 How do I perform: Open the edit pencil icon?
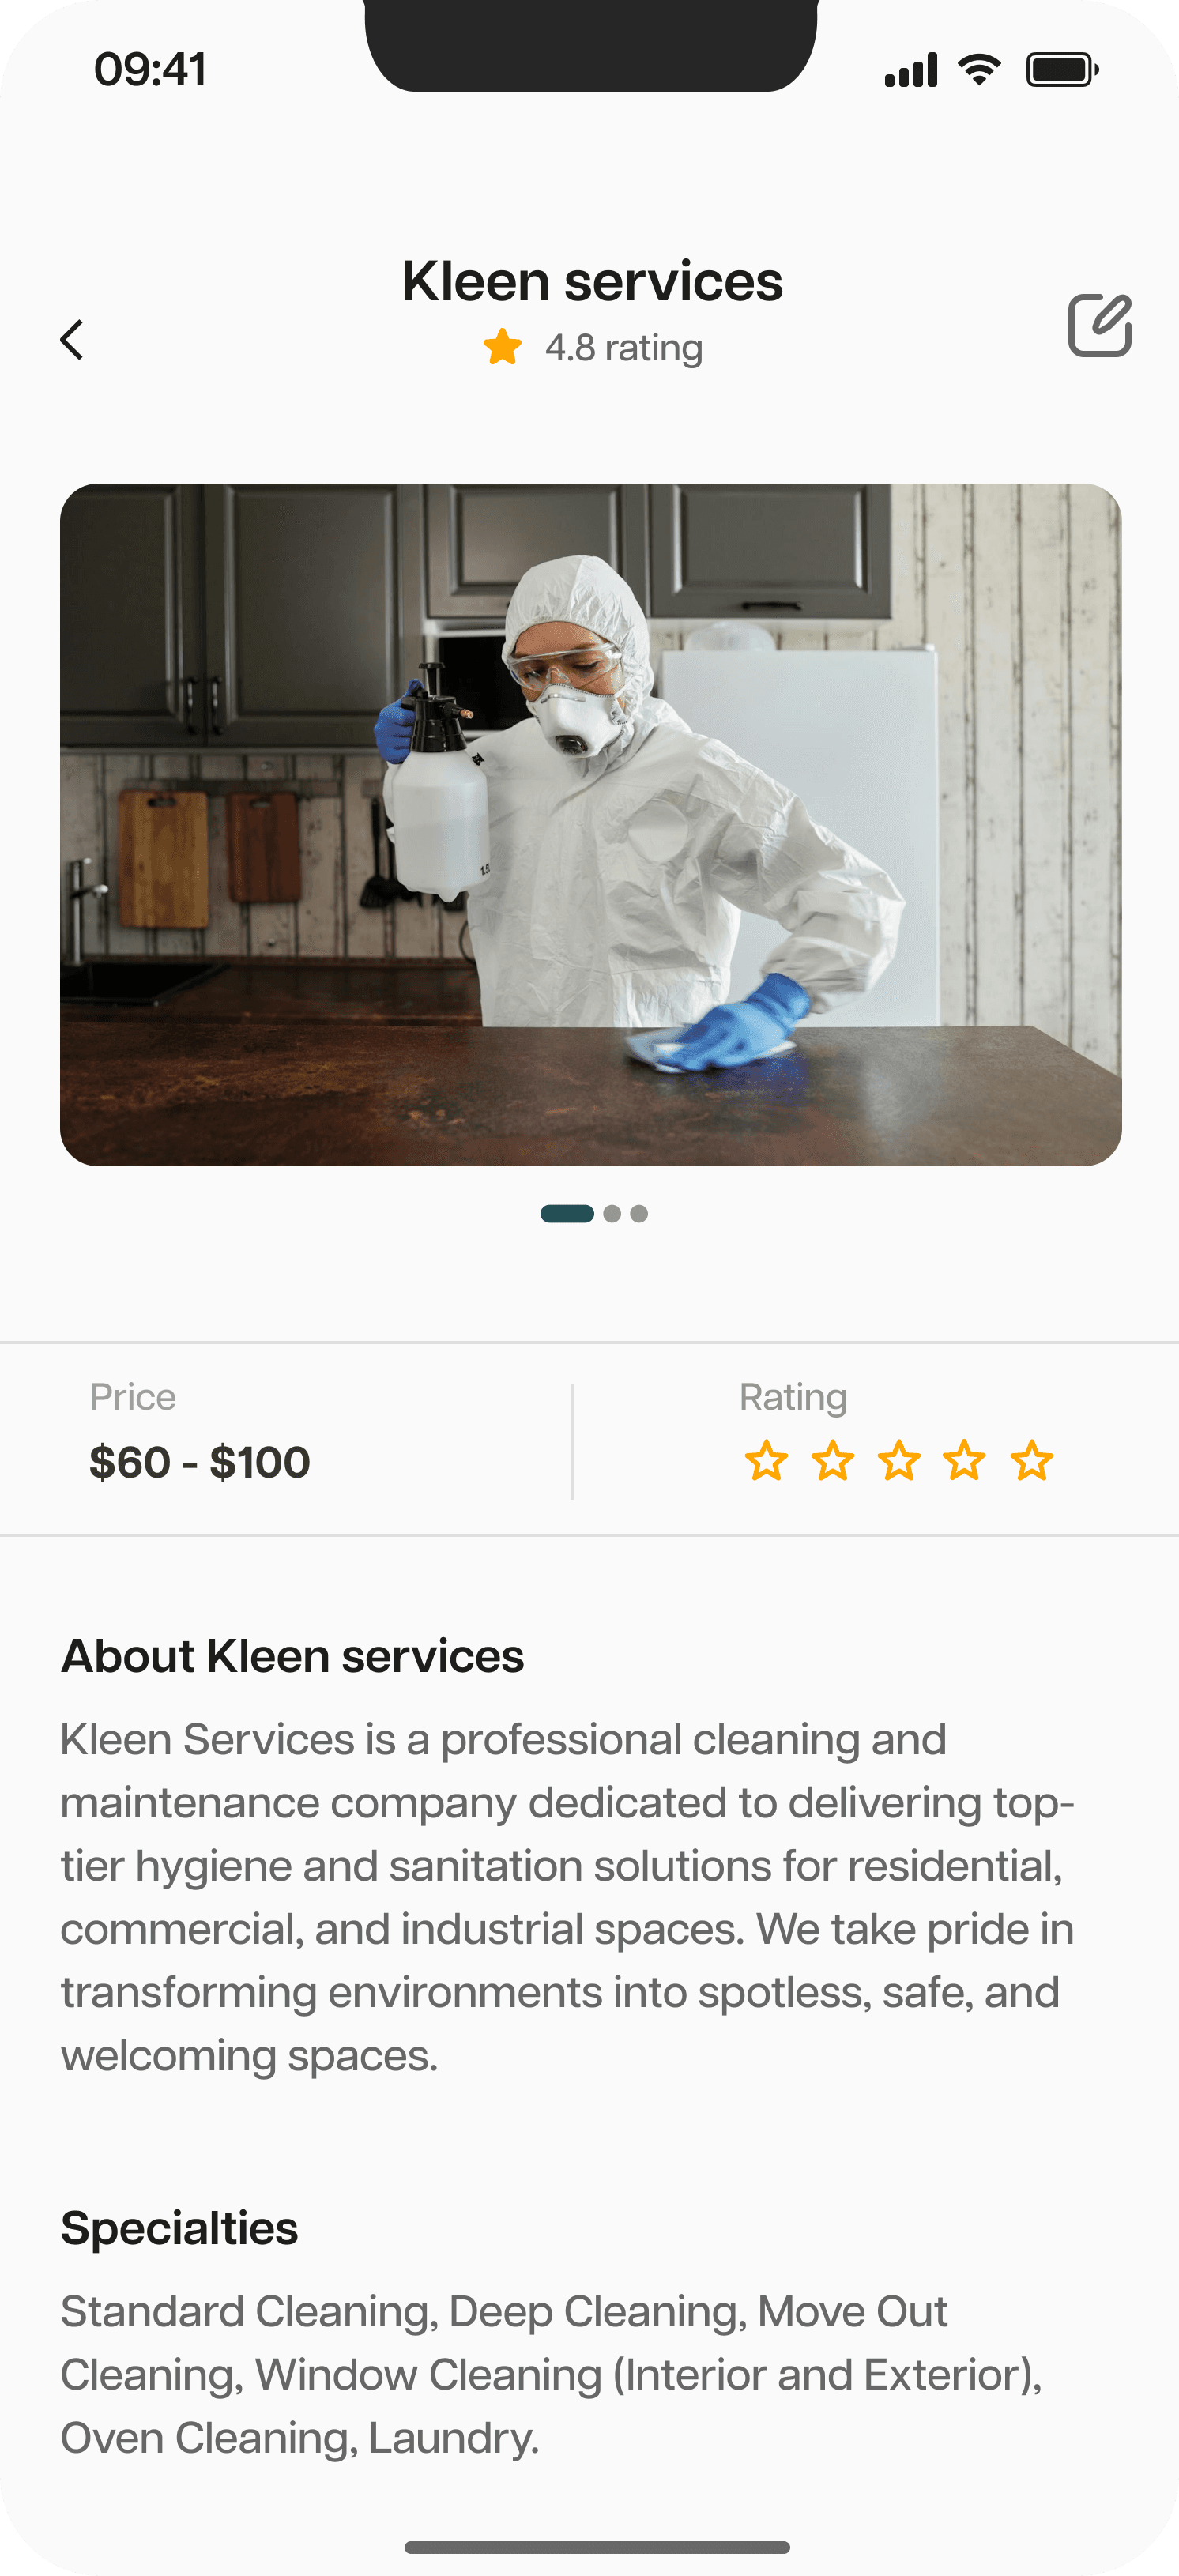[1099, 325]
